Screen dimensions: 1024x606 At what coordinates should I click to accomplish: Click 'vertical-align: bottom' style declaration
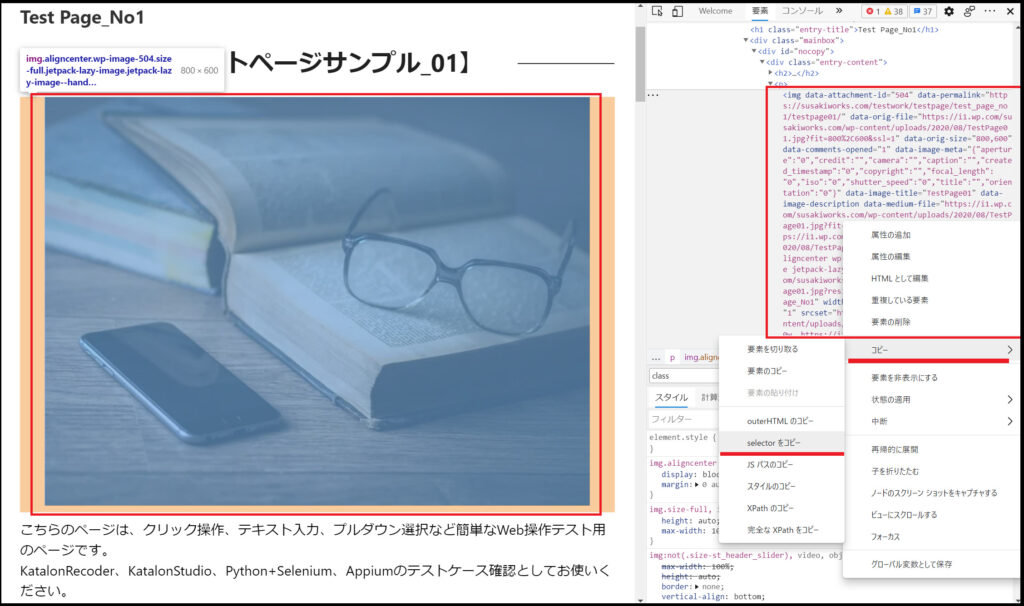(x=713, y=596)
